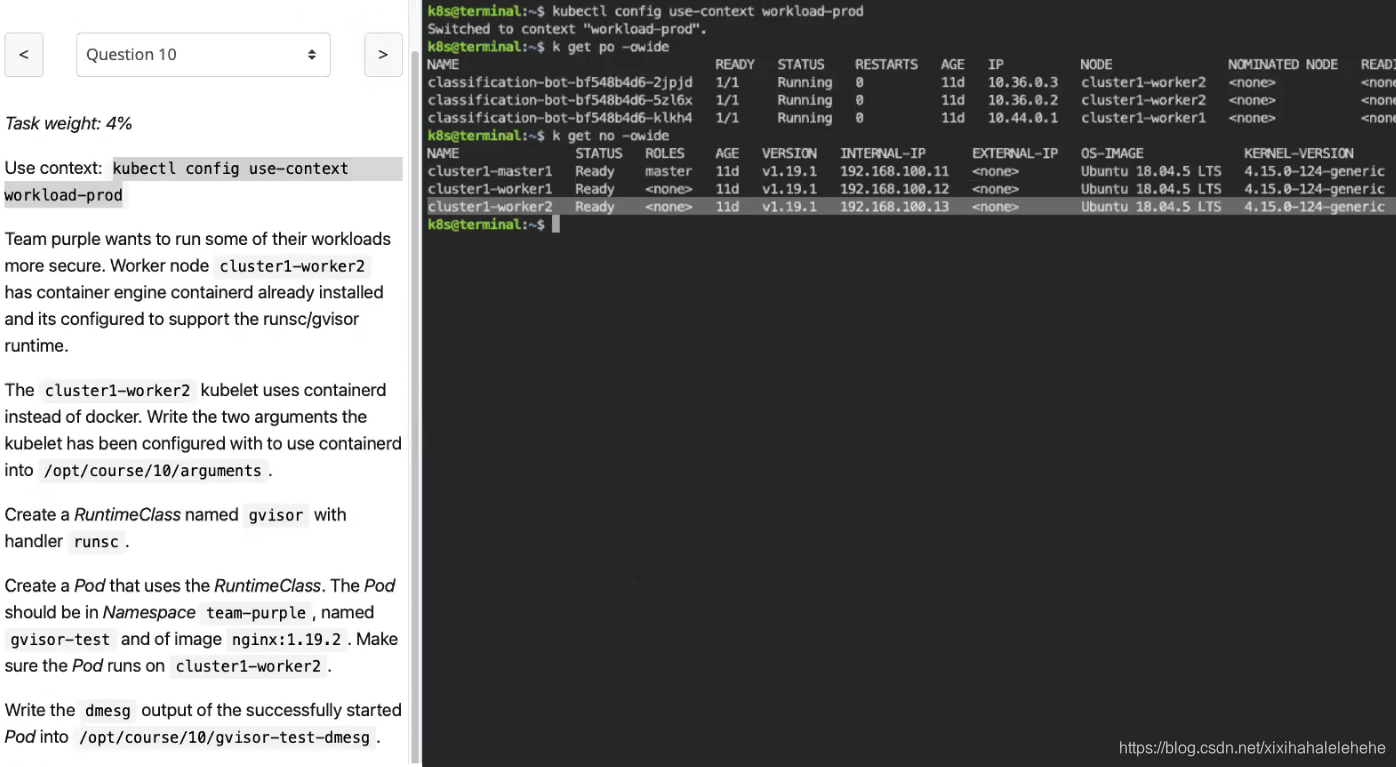The height and width of the screenshot is (767, 1396).
Task: Click the cluster1-master1 node name
Action: point(489,171)
